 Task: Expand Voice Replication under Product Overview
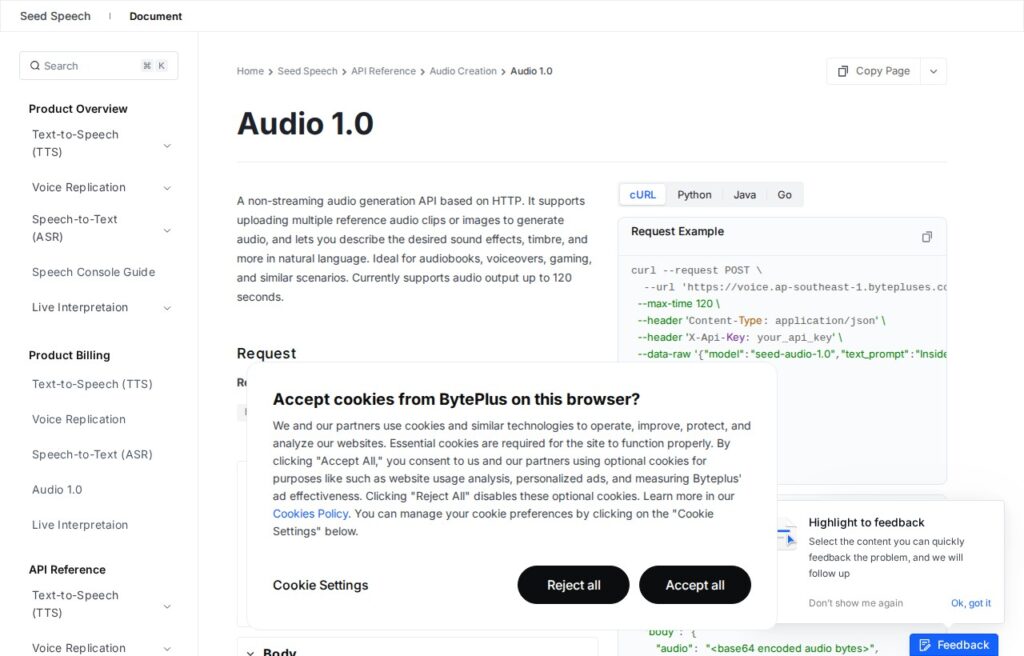167,188
